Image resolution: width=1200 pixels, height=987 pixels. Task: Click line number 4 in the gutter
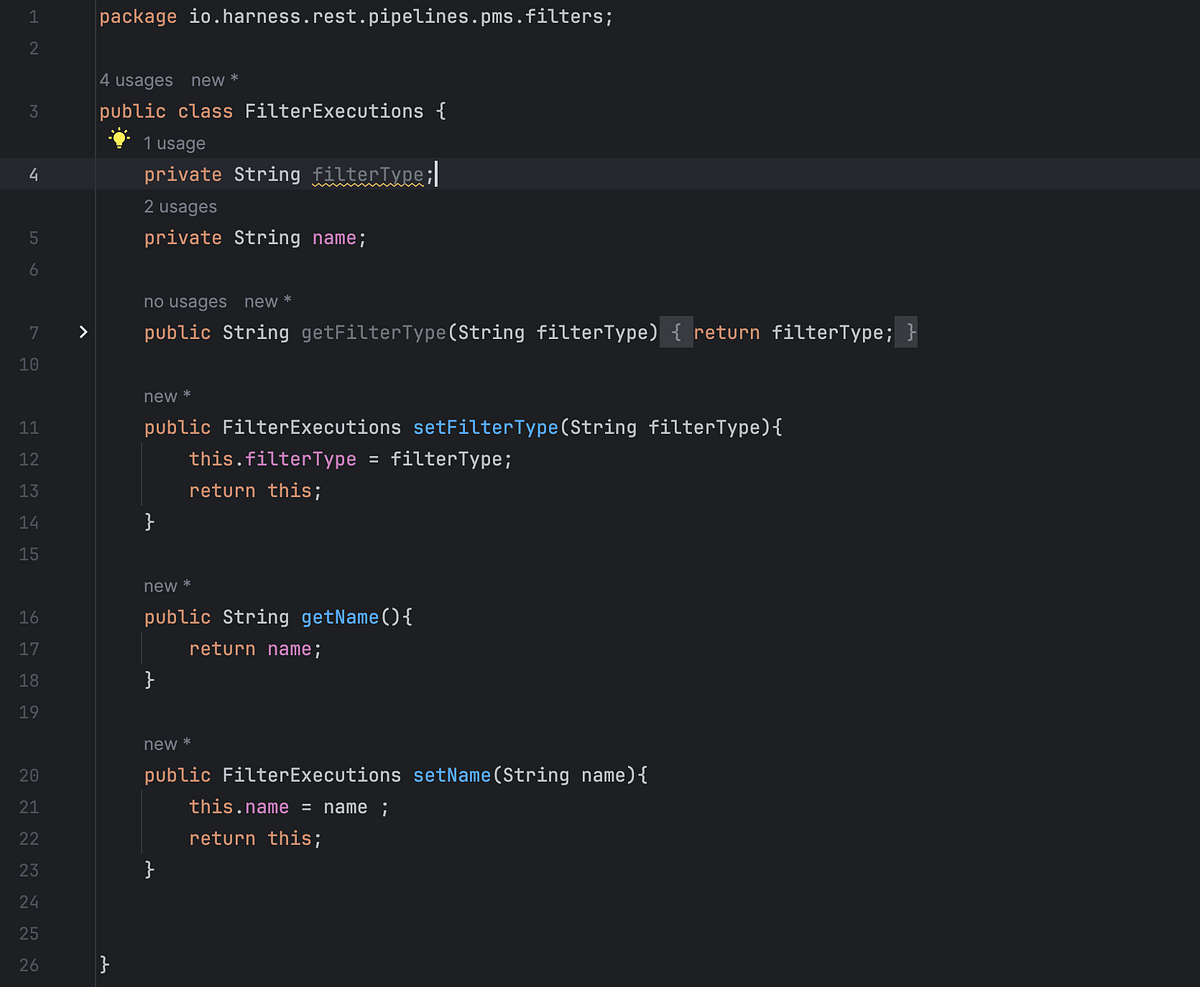[34, 175]
